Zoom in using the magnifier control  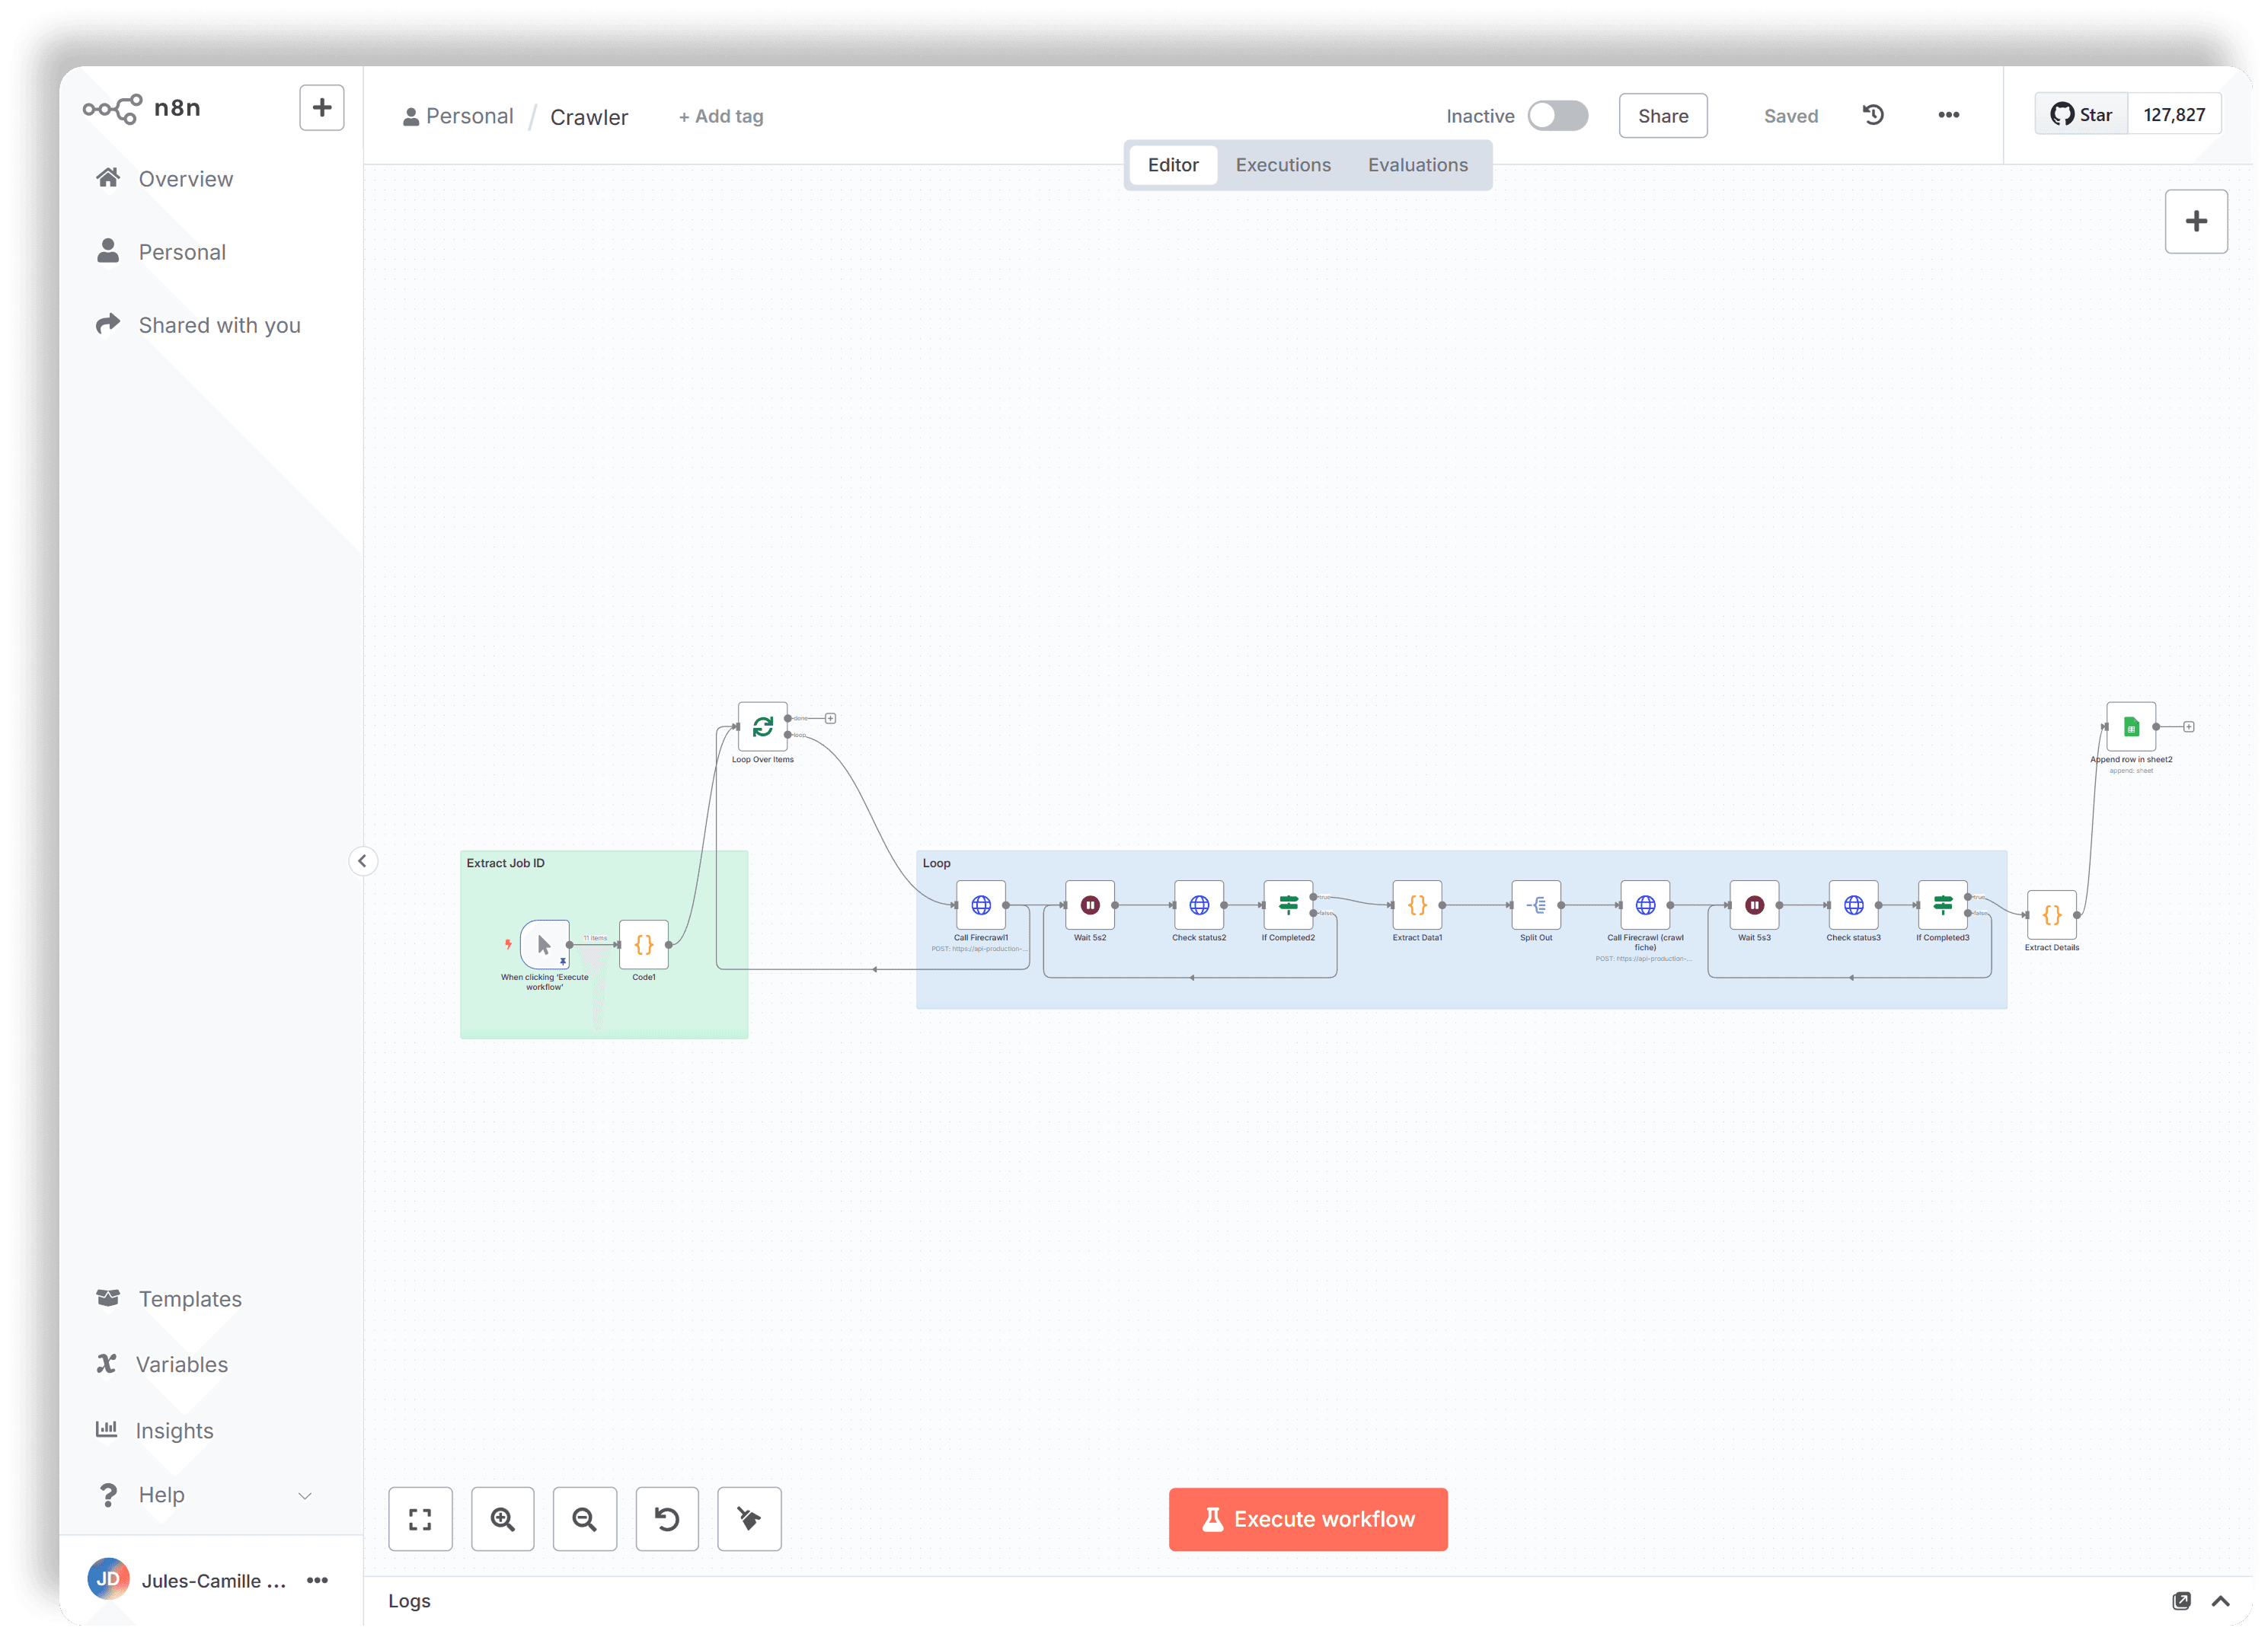point(503,1519)
